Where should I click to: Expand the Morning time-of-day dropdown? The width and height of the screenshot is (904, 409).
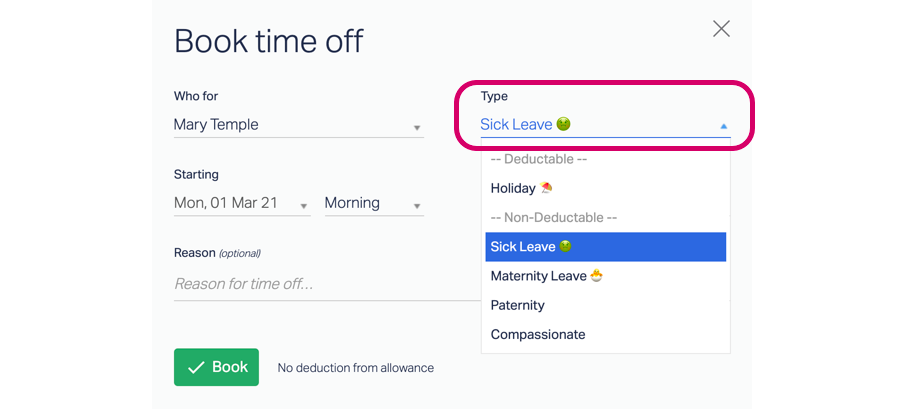pos(374,203)
